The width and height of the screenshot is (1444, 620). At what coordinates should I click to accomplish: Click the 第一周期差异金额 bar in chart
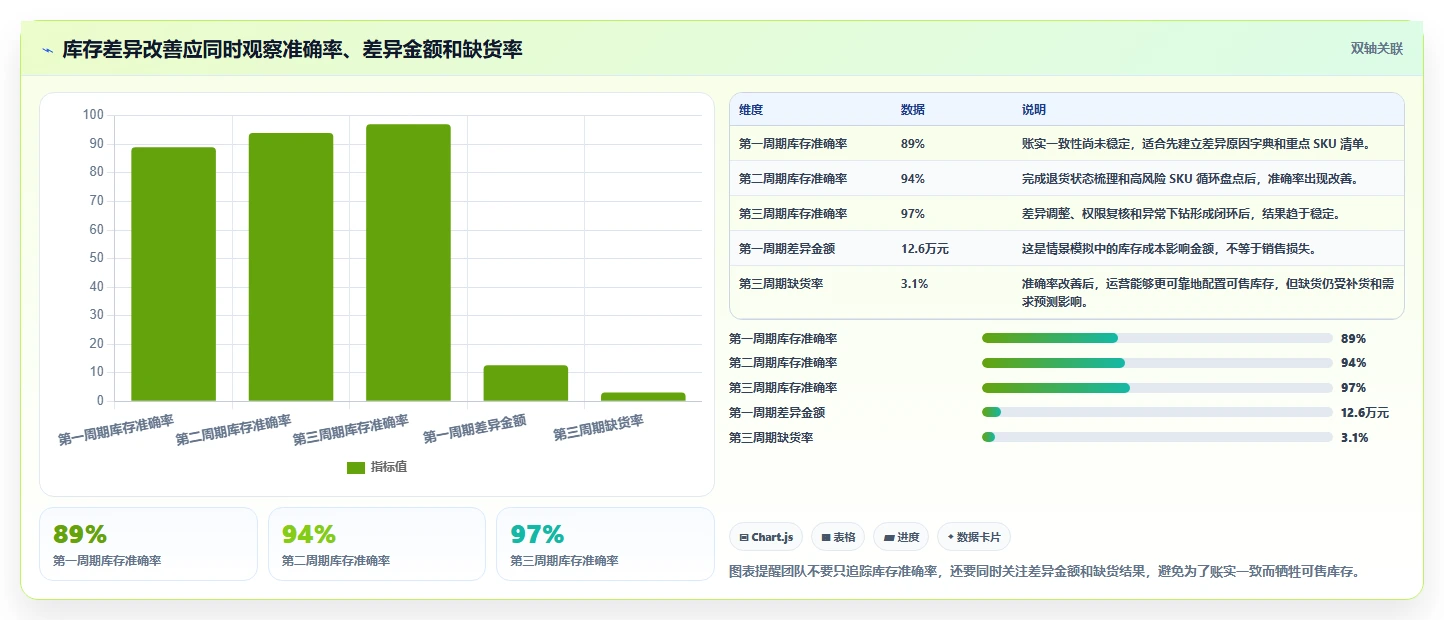click(525, 383)
